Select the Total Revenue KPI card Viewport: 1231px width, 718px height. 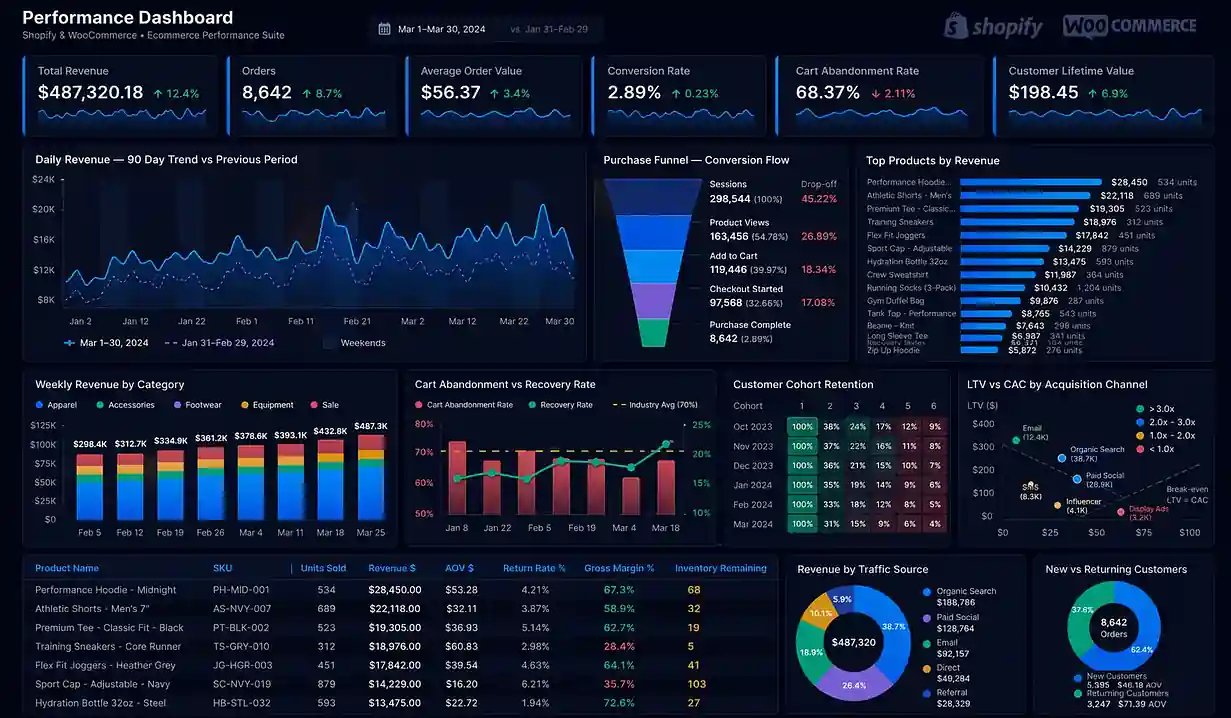tap(120, 95)
